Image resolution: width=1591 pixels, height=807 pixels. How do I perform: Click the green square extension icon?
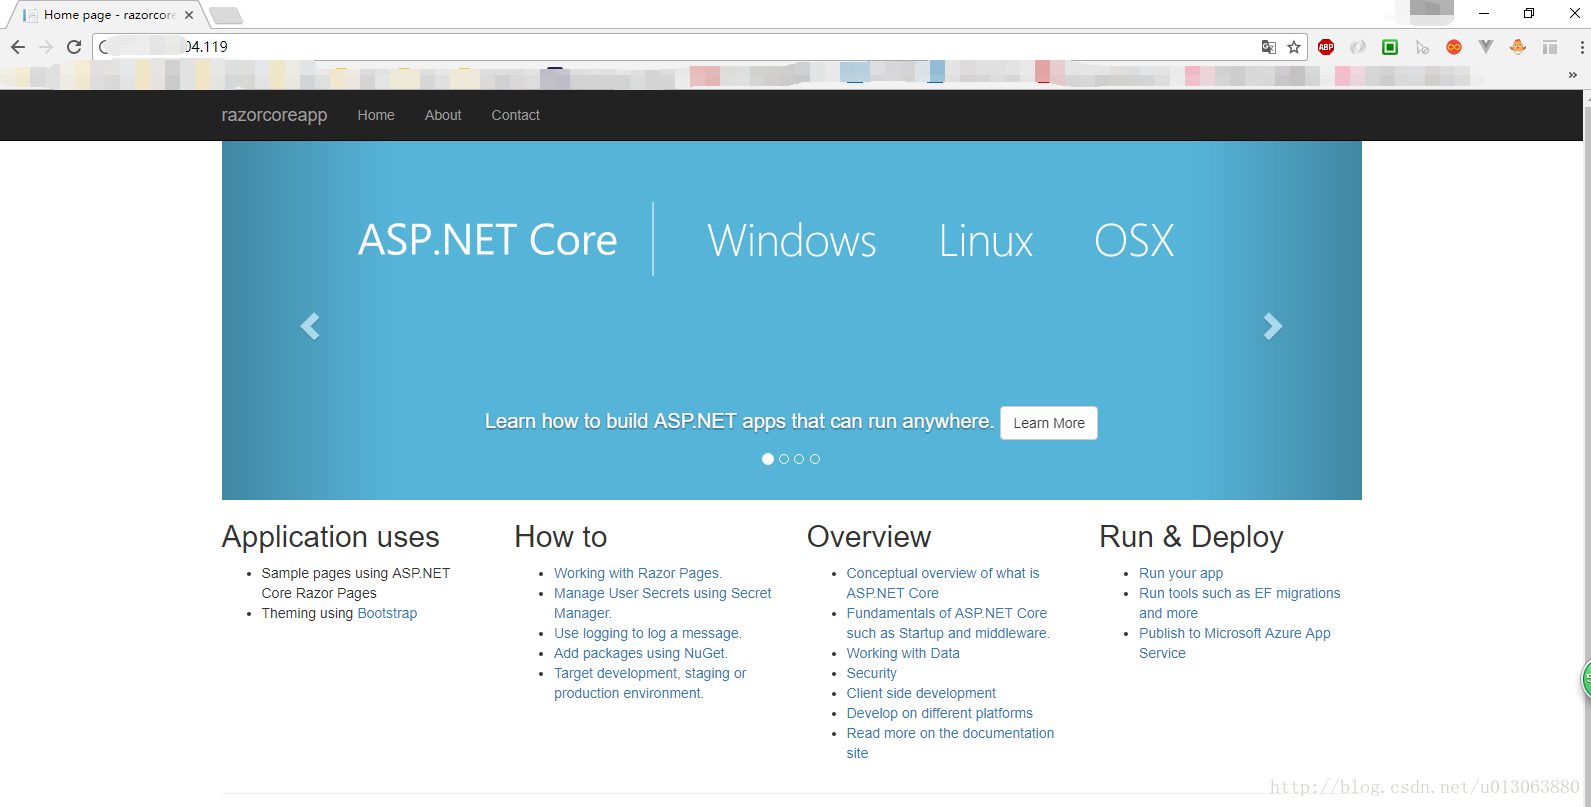(1390, 47)
